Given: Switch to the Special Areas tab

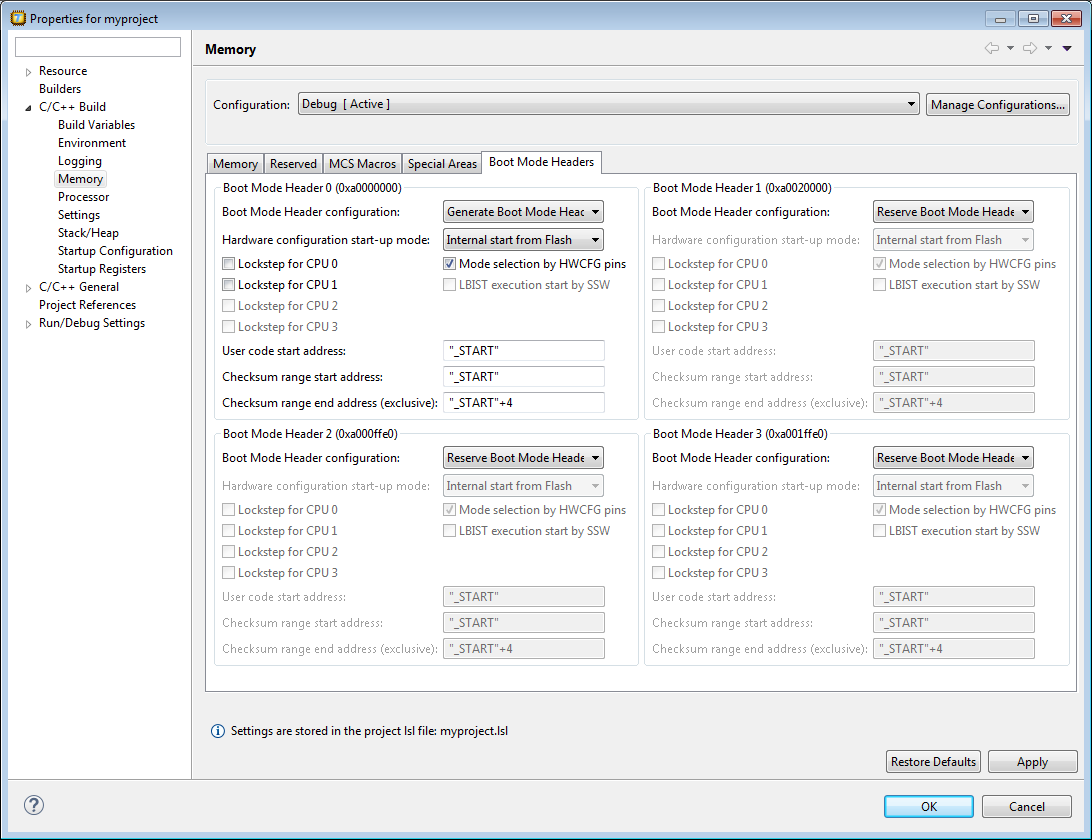Looking at the screenshot, I should (442, 164).
